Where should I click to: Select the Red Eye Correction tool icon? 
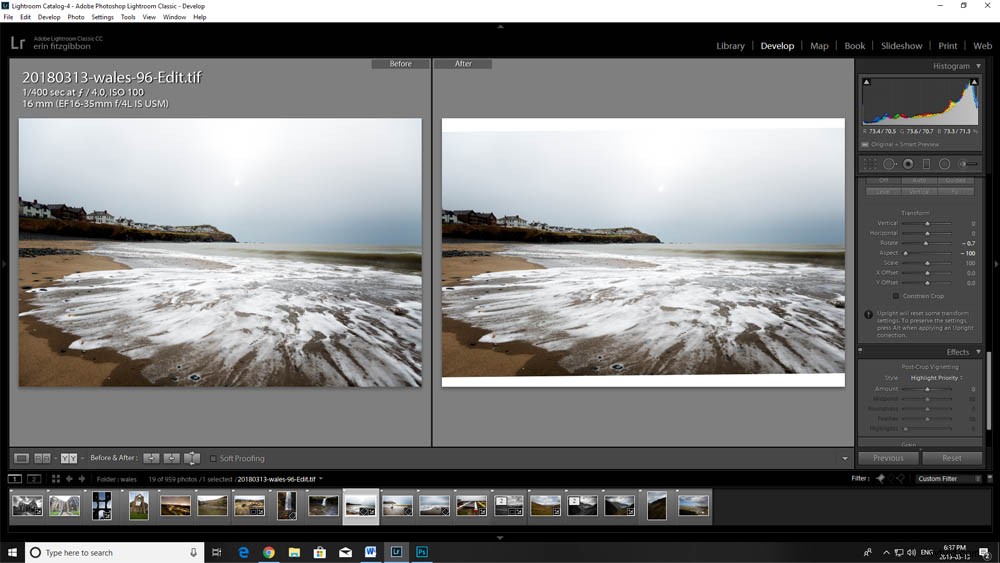click(908, 164)
